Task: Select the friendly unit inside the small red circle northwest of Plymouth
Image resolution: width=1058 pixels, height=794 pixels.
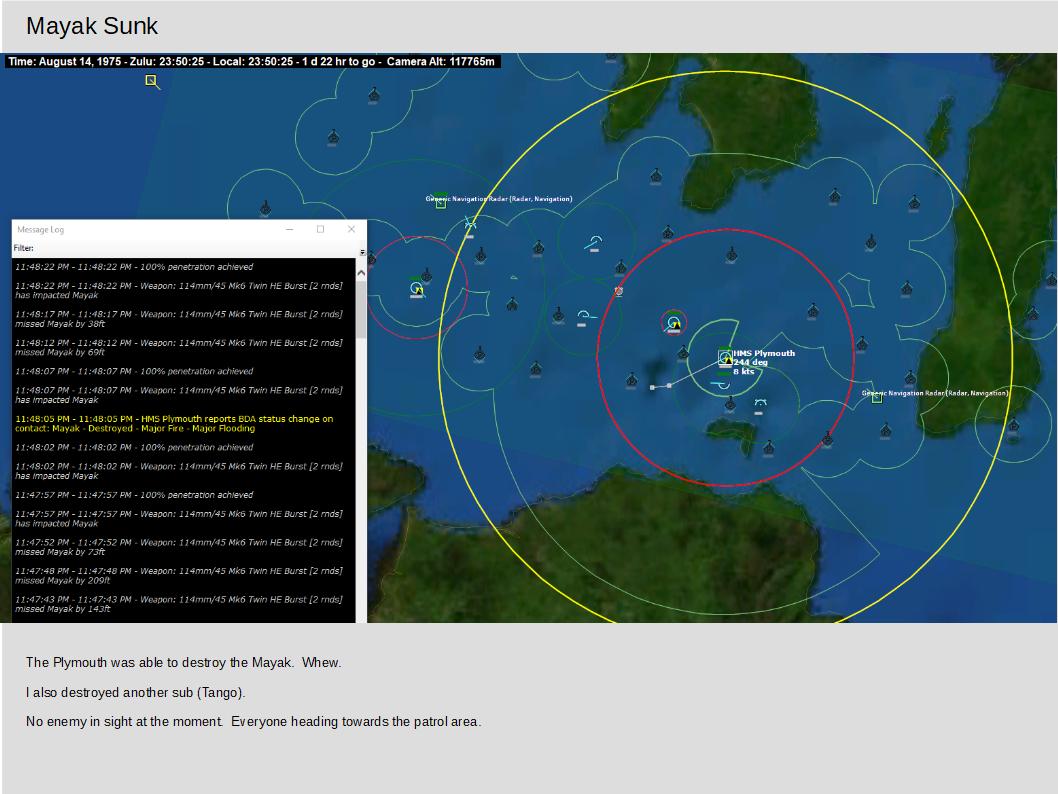Action: 673,324
